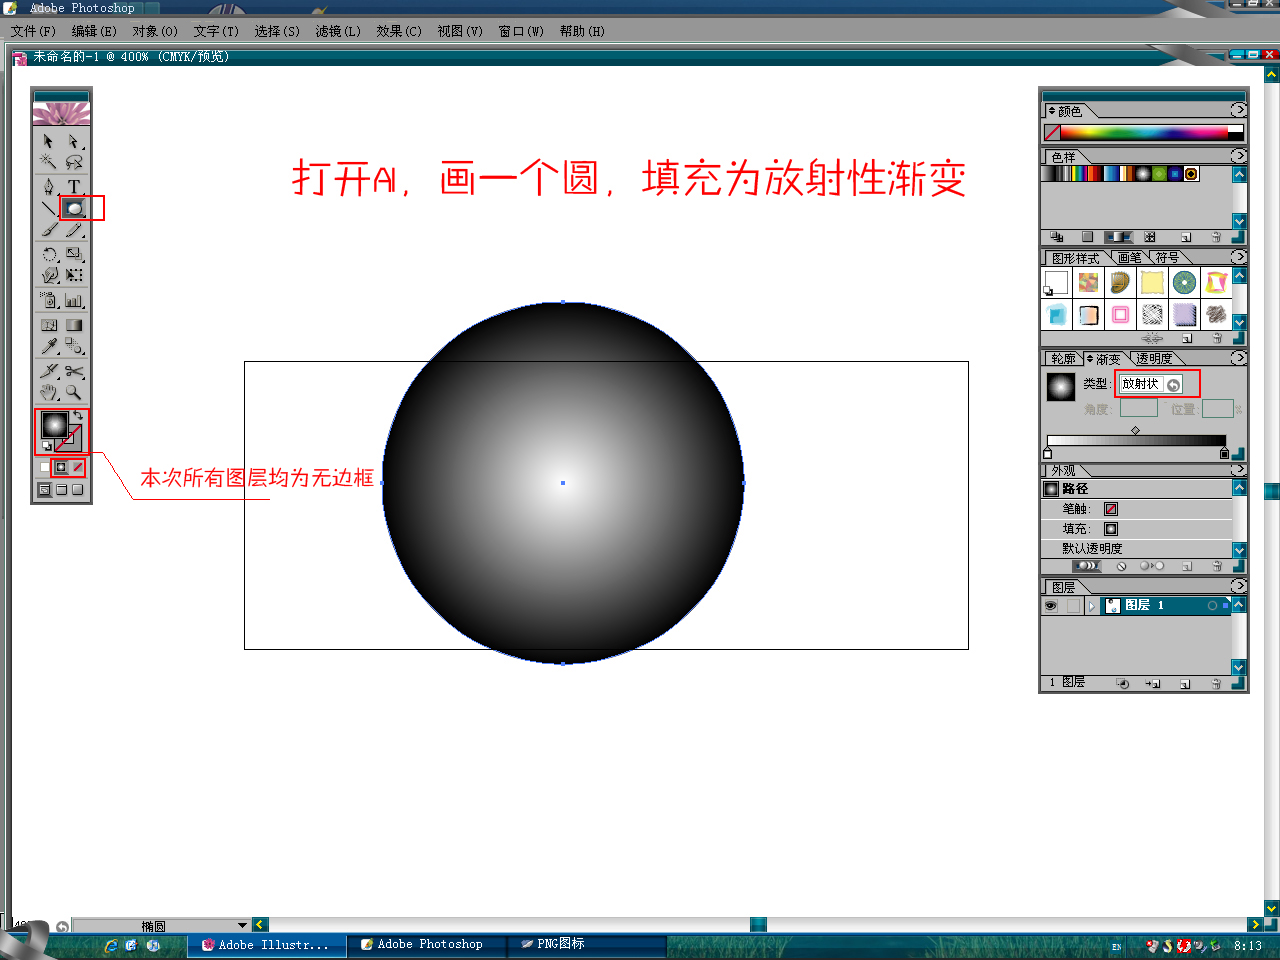Set paint mode to Color button

45,467
